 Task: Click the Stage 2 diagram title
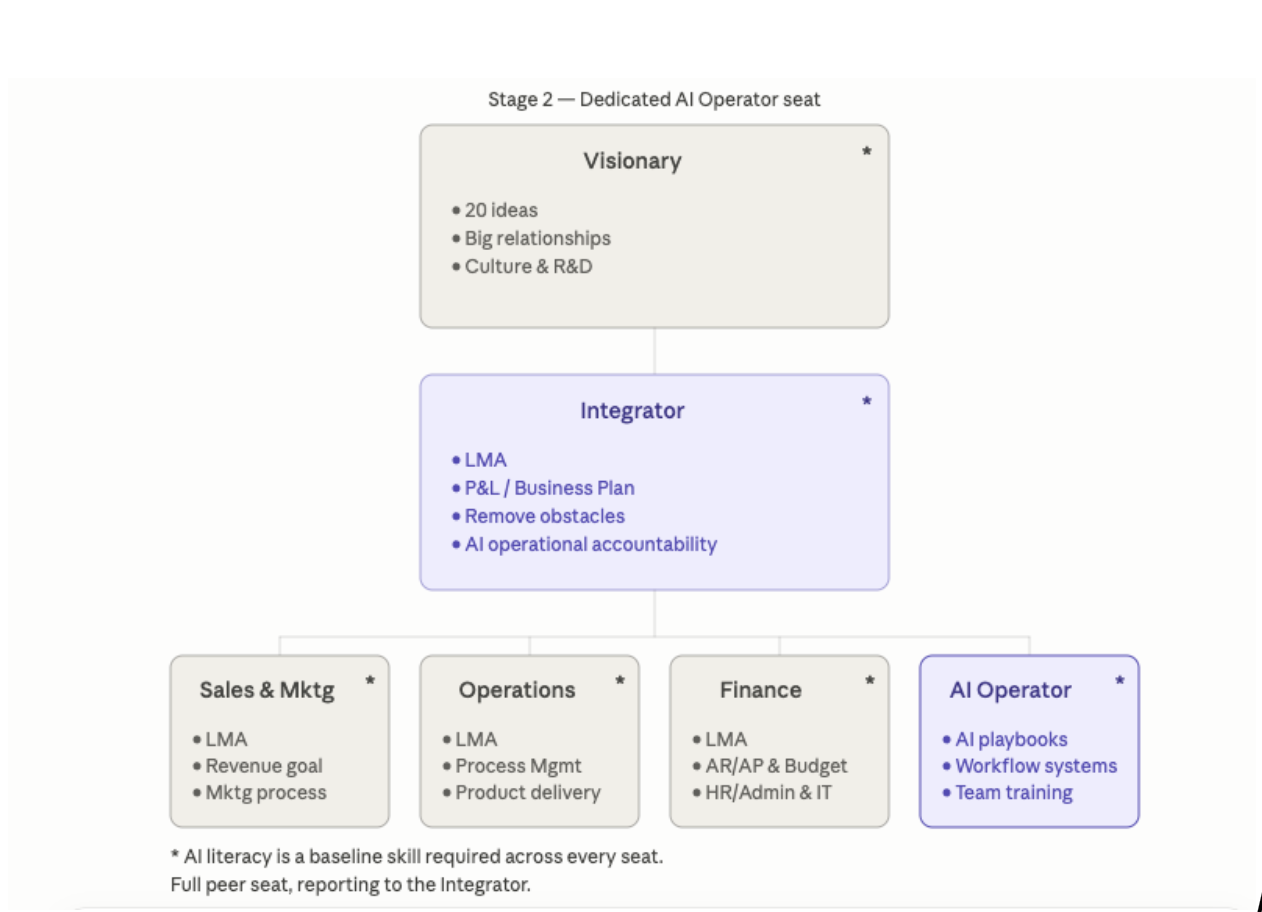(654, 99)
